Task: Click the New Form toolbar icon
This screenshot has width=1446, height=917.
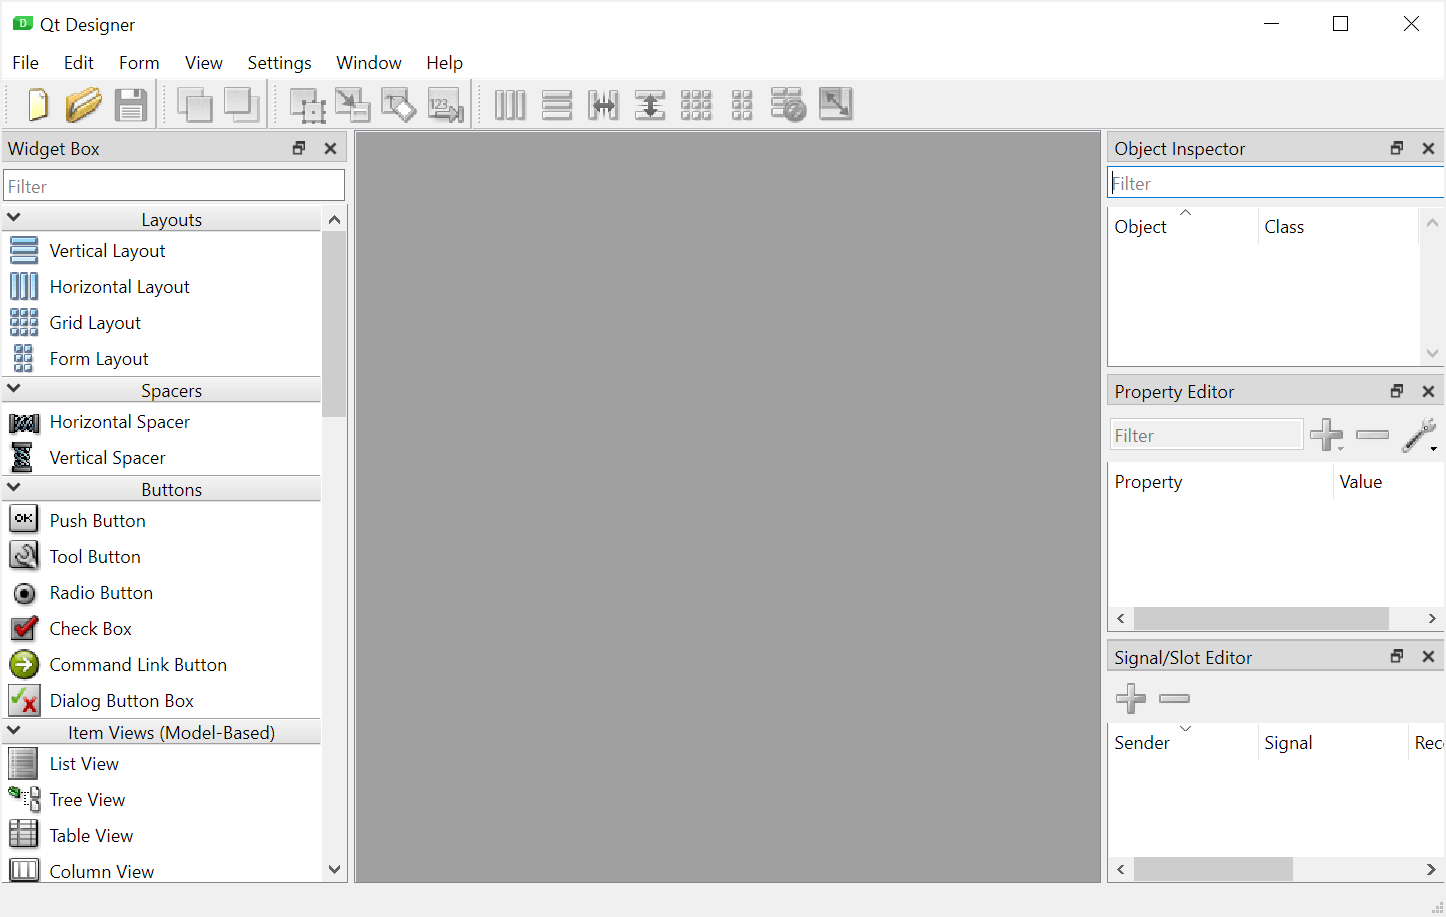Action: [37, 104]
